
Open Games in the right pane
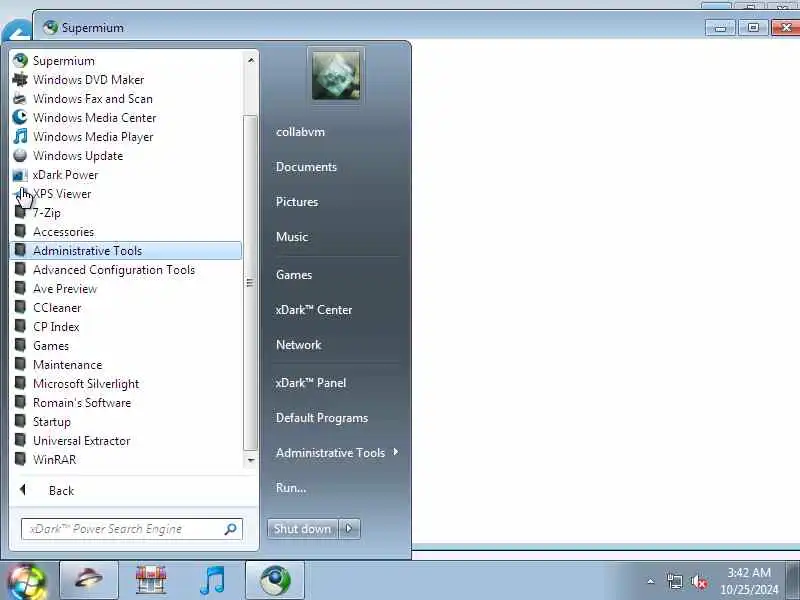coord(294,274)
